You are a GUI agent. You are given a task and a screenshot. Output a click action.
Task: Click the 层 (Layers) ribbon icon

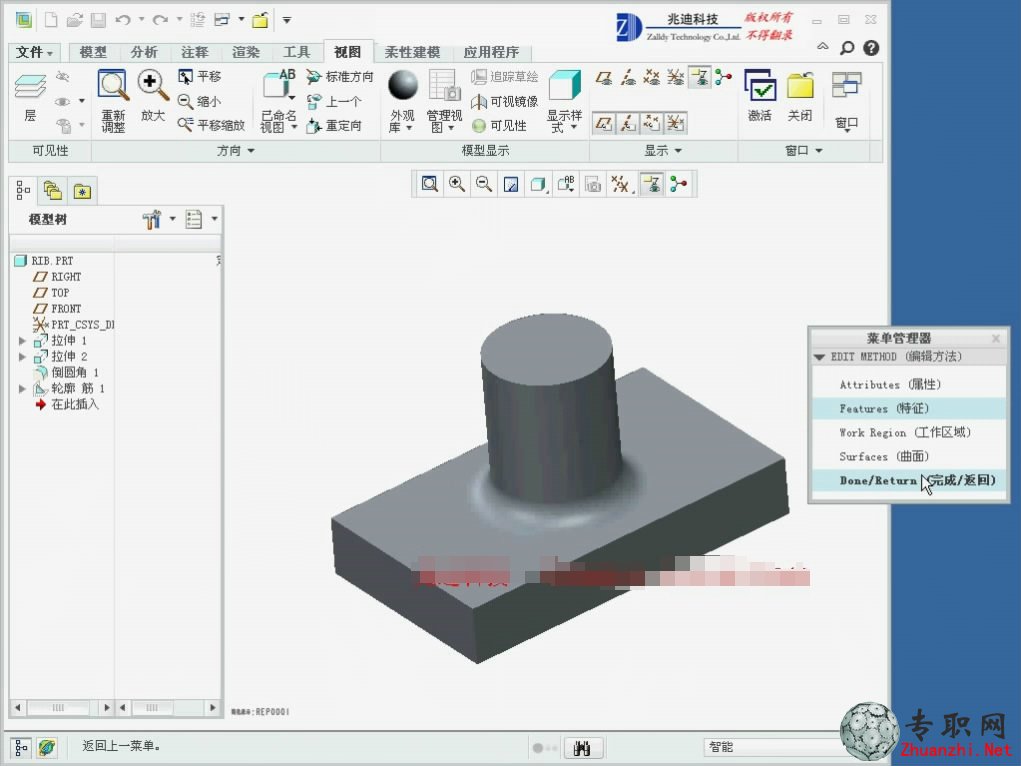coord(30,87)
